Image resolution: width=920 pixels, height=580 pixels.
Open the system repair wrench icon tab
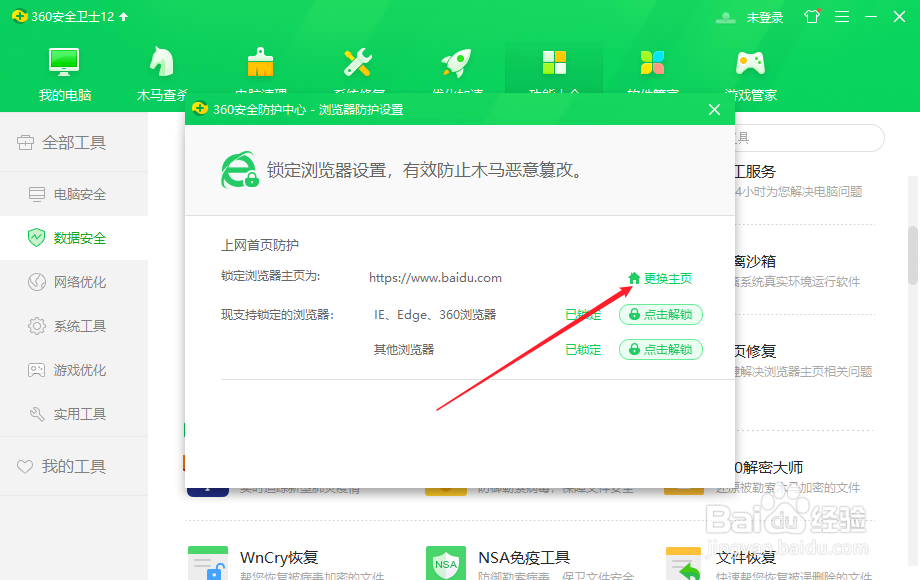pyautogui.click(x=357, y=63)
